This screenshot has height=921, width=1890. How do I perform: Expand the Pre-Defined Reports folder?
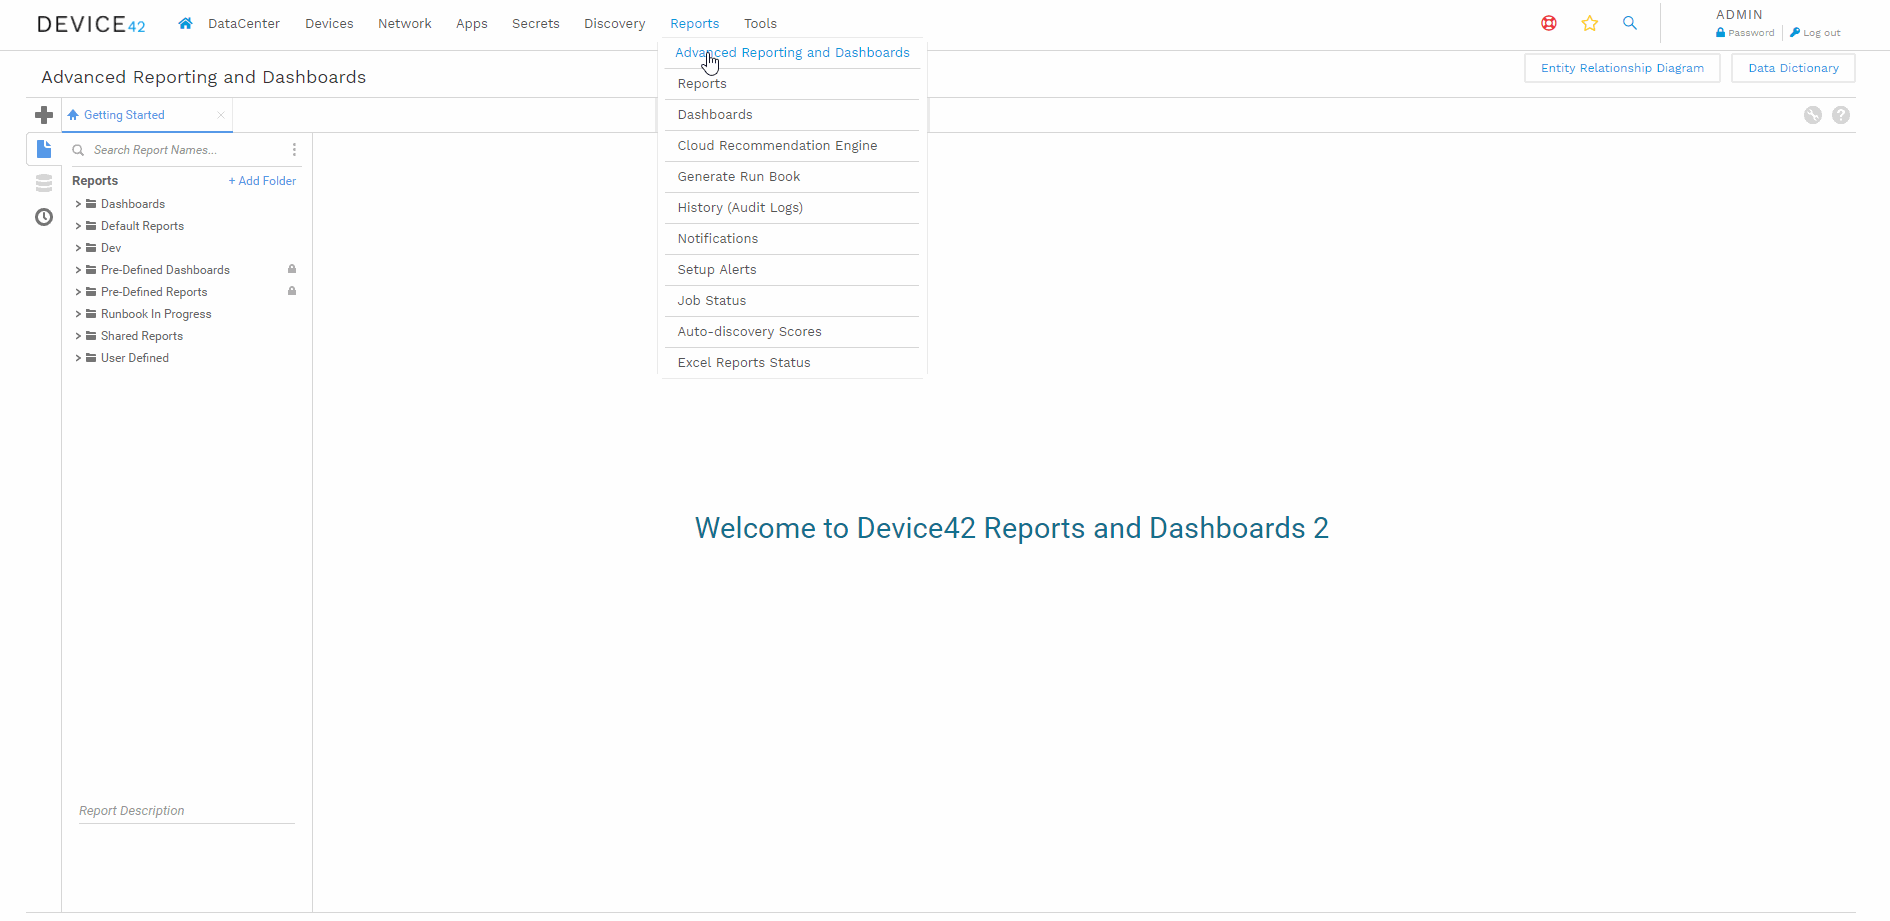click(78, 292)
